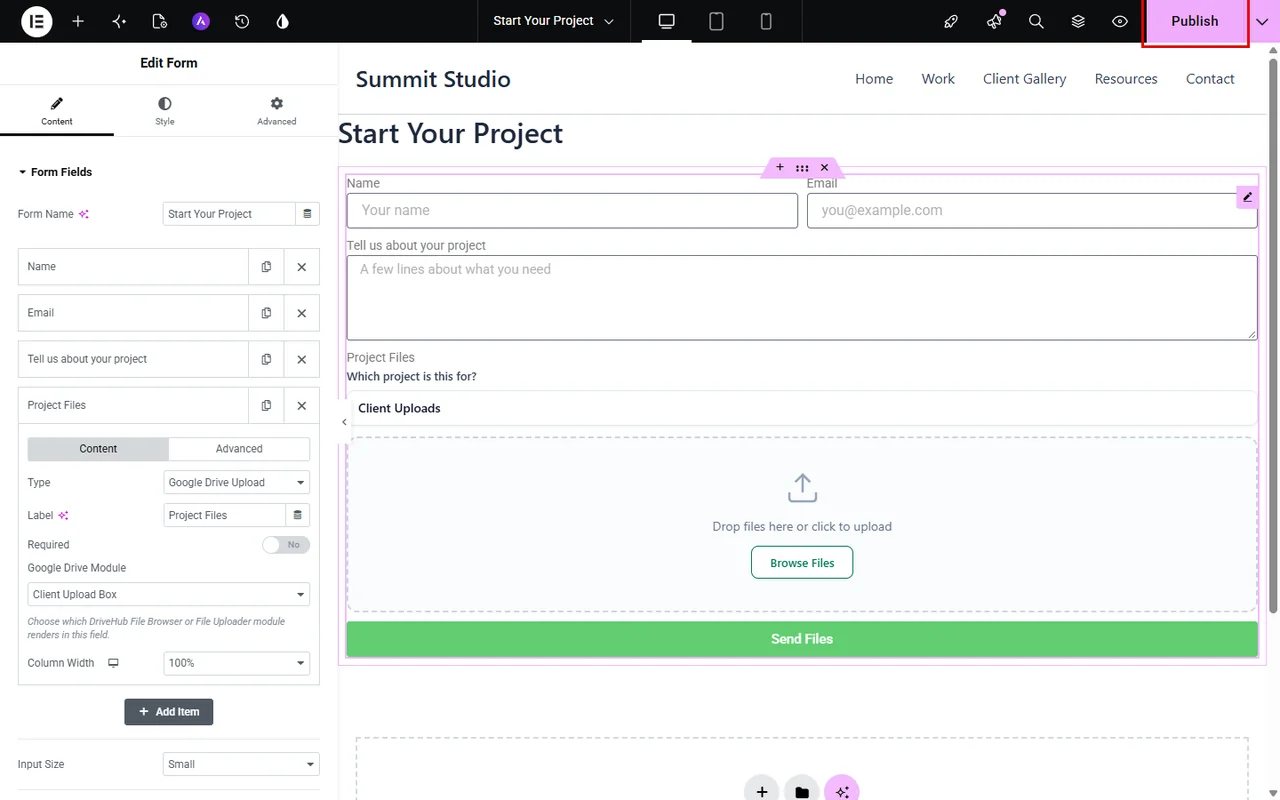Click the rocket icon in top bar
1280x800 pixels.
pos(951,21)
